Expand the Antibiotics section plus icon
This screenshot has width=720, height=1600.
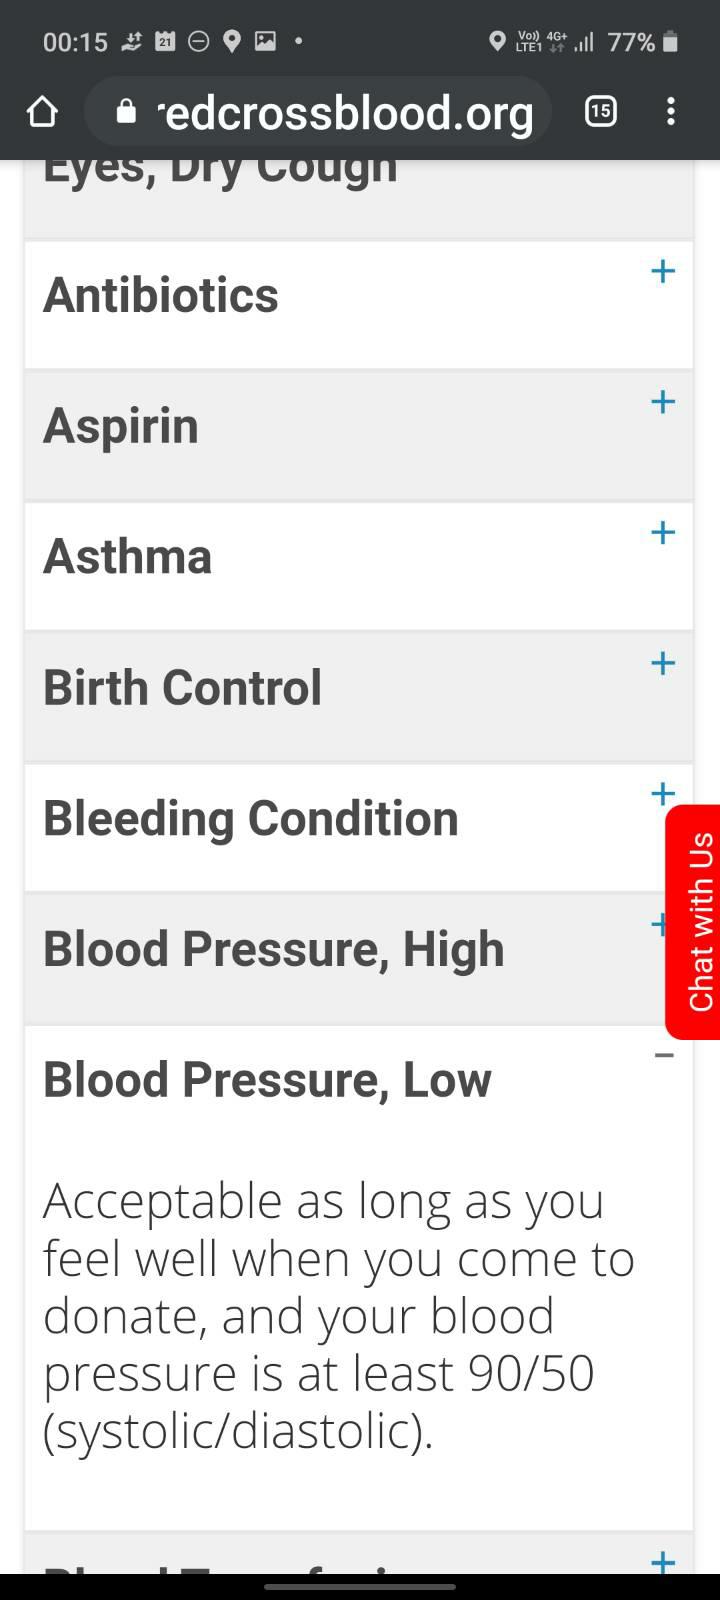[x=663, y=271]
